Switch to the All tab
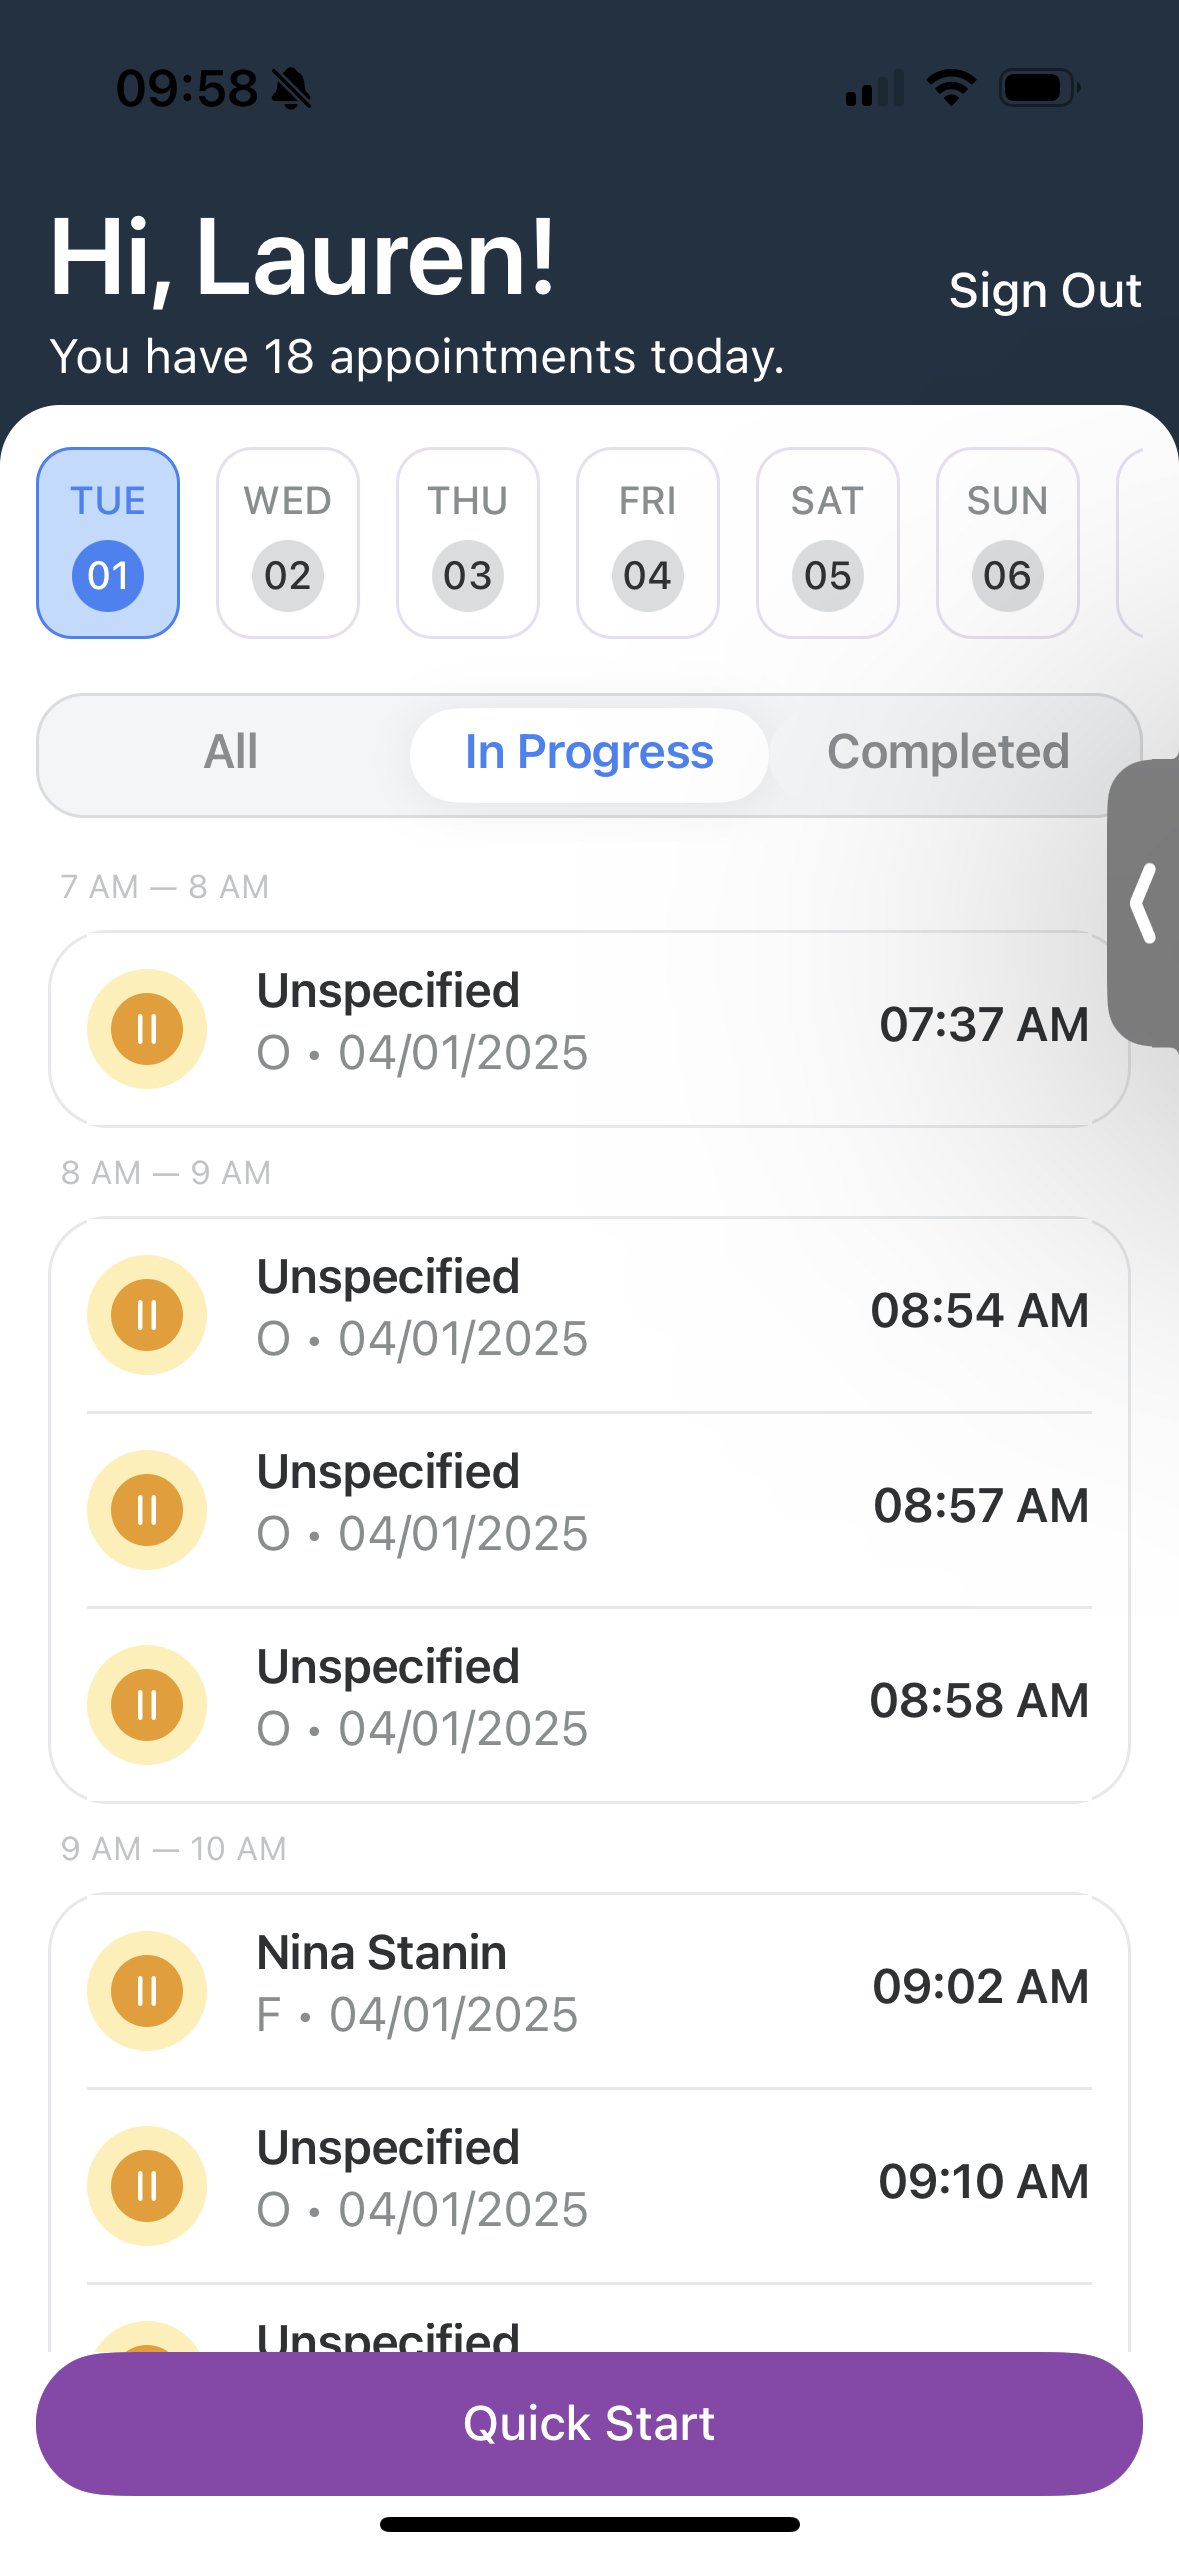 pyautogui.click(x=231, y=753)
